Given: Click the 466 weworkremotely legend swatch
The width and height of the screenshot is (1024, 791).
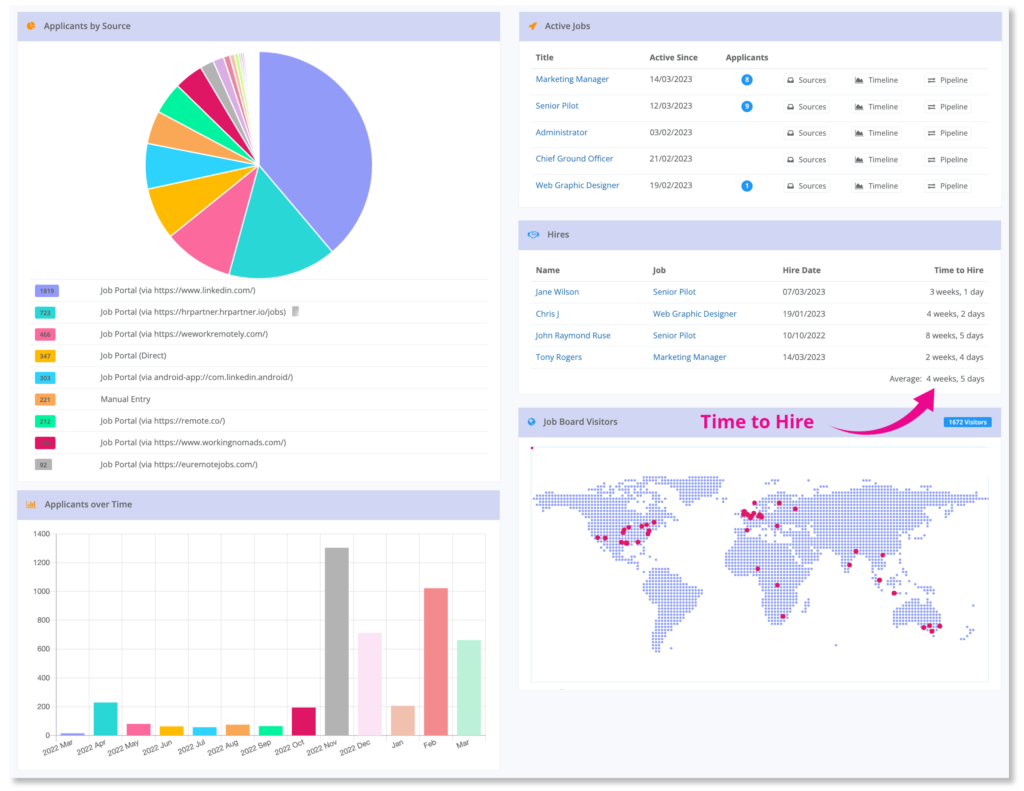Looking at the screenshot, I should (x=45, y=334).
